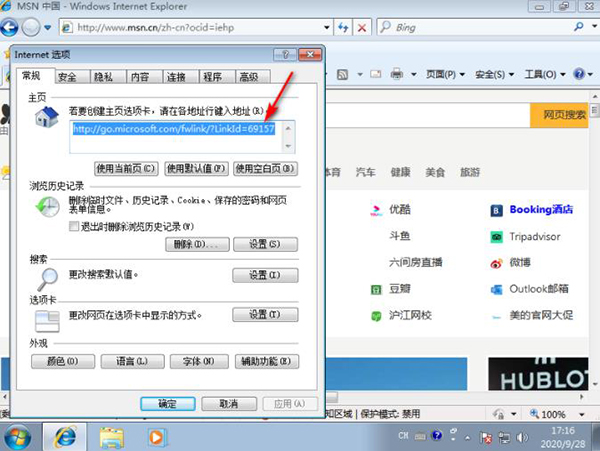Click the 使用空白页(B) button
This screenshot has height=451, width=600.
pos(265,169)
